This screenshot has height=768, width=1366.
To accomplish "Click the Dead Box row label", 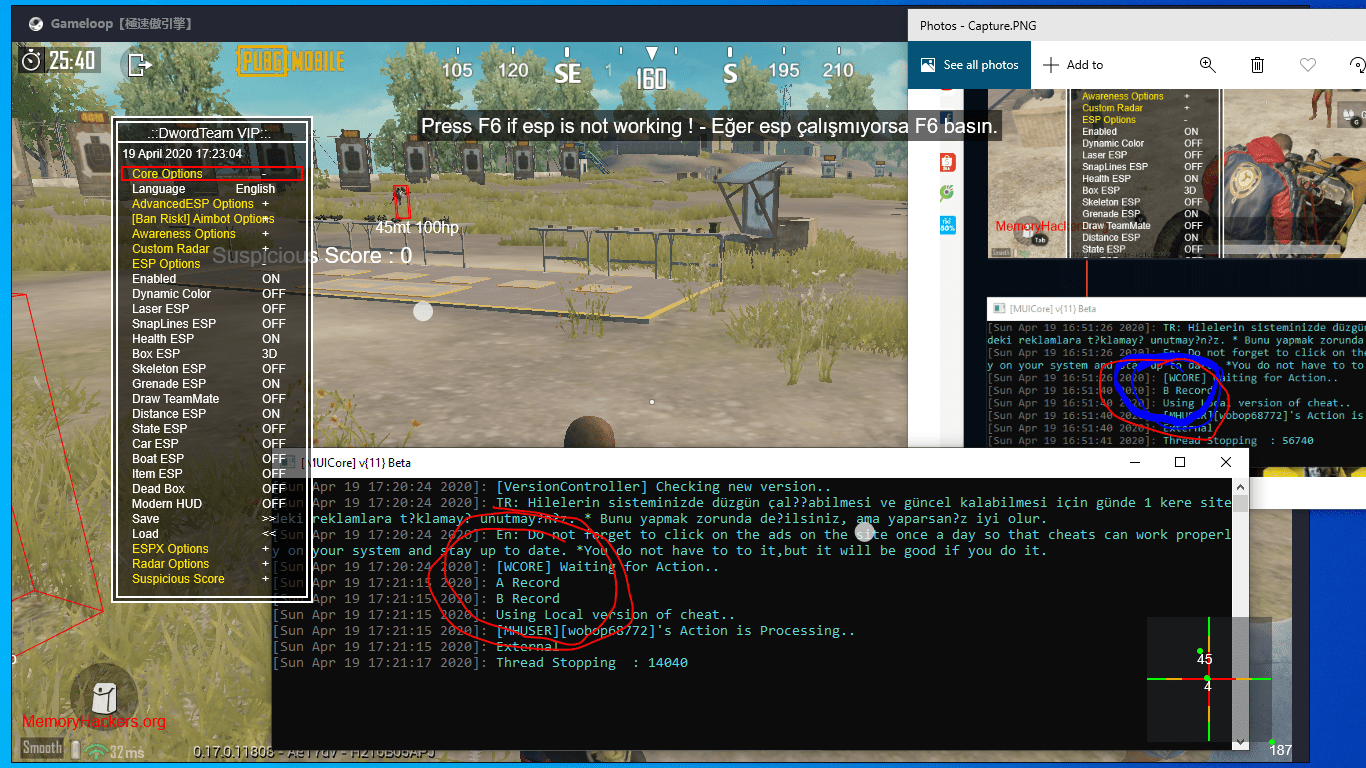I will (x=158, y=489).
